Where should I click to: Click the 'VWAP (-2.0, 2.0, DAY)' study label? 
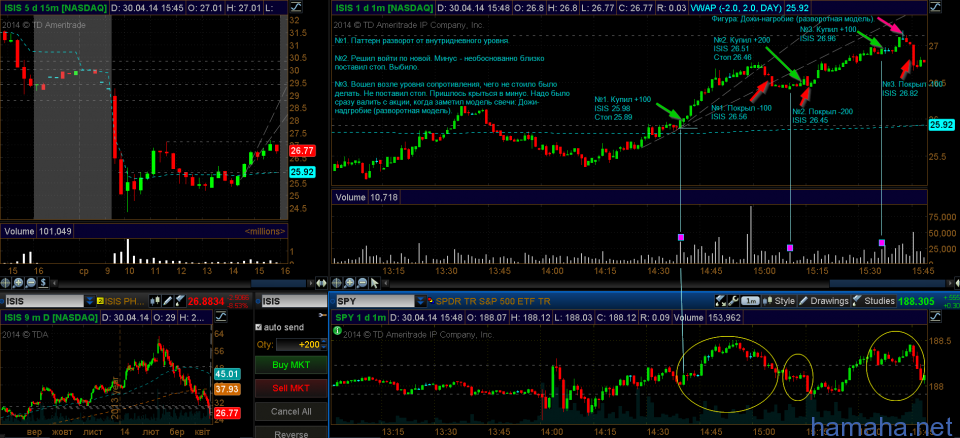pos(735,9)
